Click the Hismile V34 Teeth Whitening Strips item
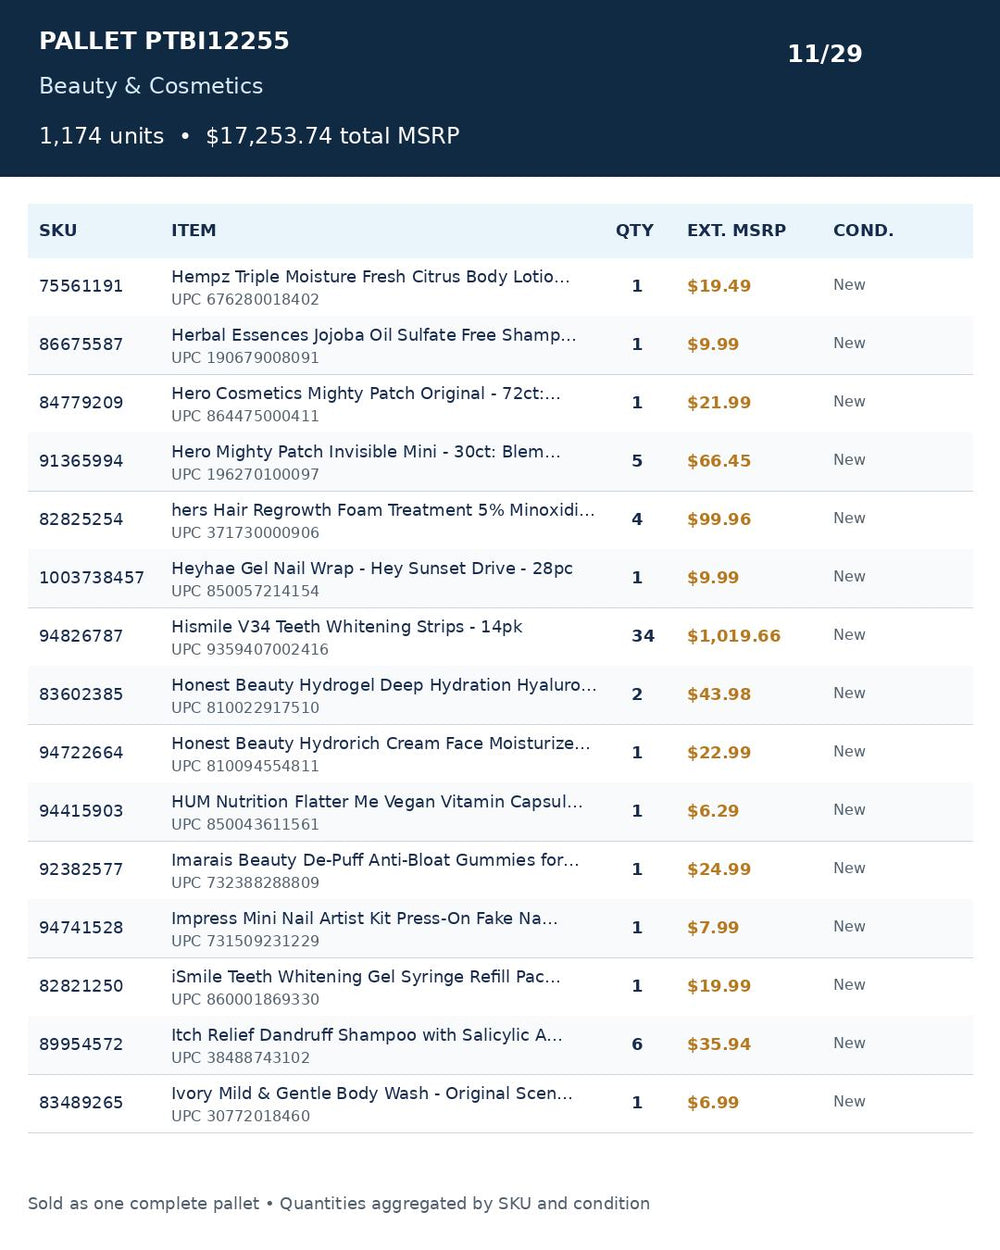 (x=346, y=627)
